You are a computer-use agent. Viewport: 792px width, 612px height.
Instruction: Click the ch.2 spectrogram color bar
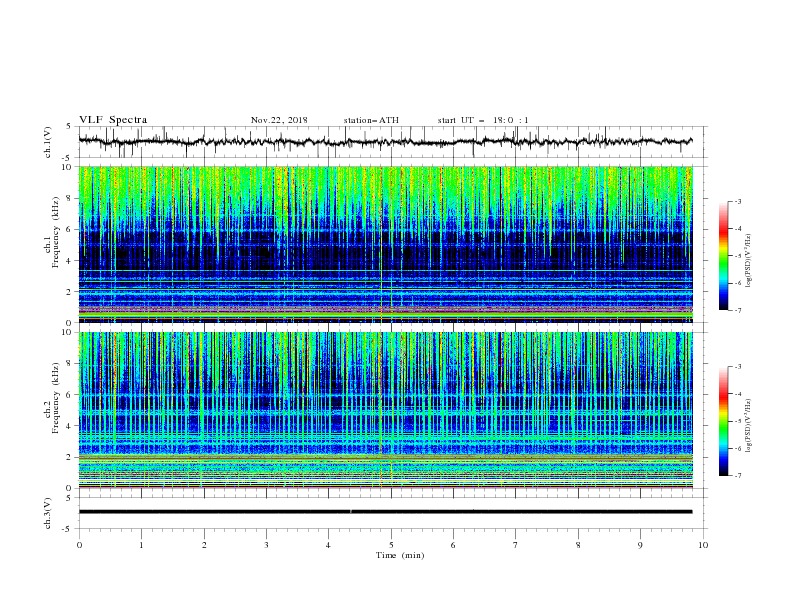point(723,421)
